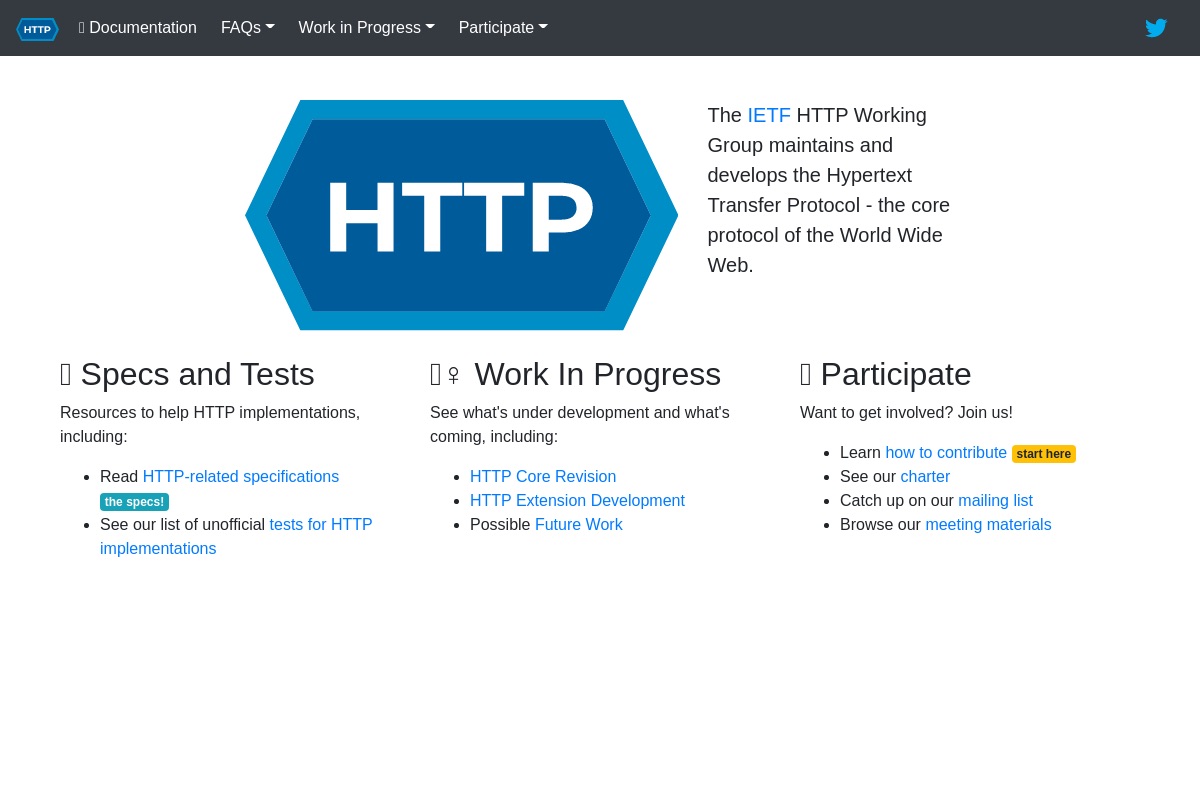Open HTTP Extension Development link
This screenshot has width=1200, height=803.
point(577,501)
